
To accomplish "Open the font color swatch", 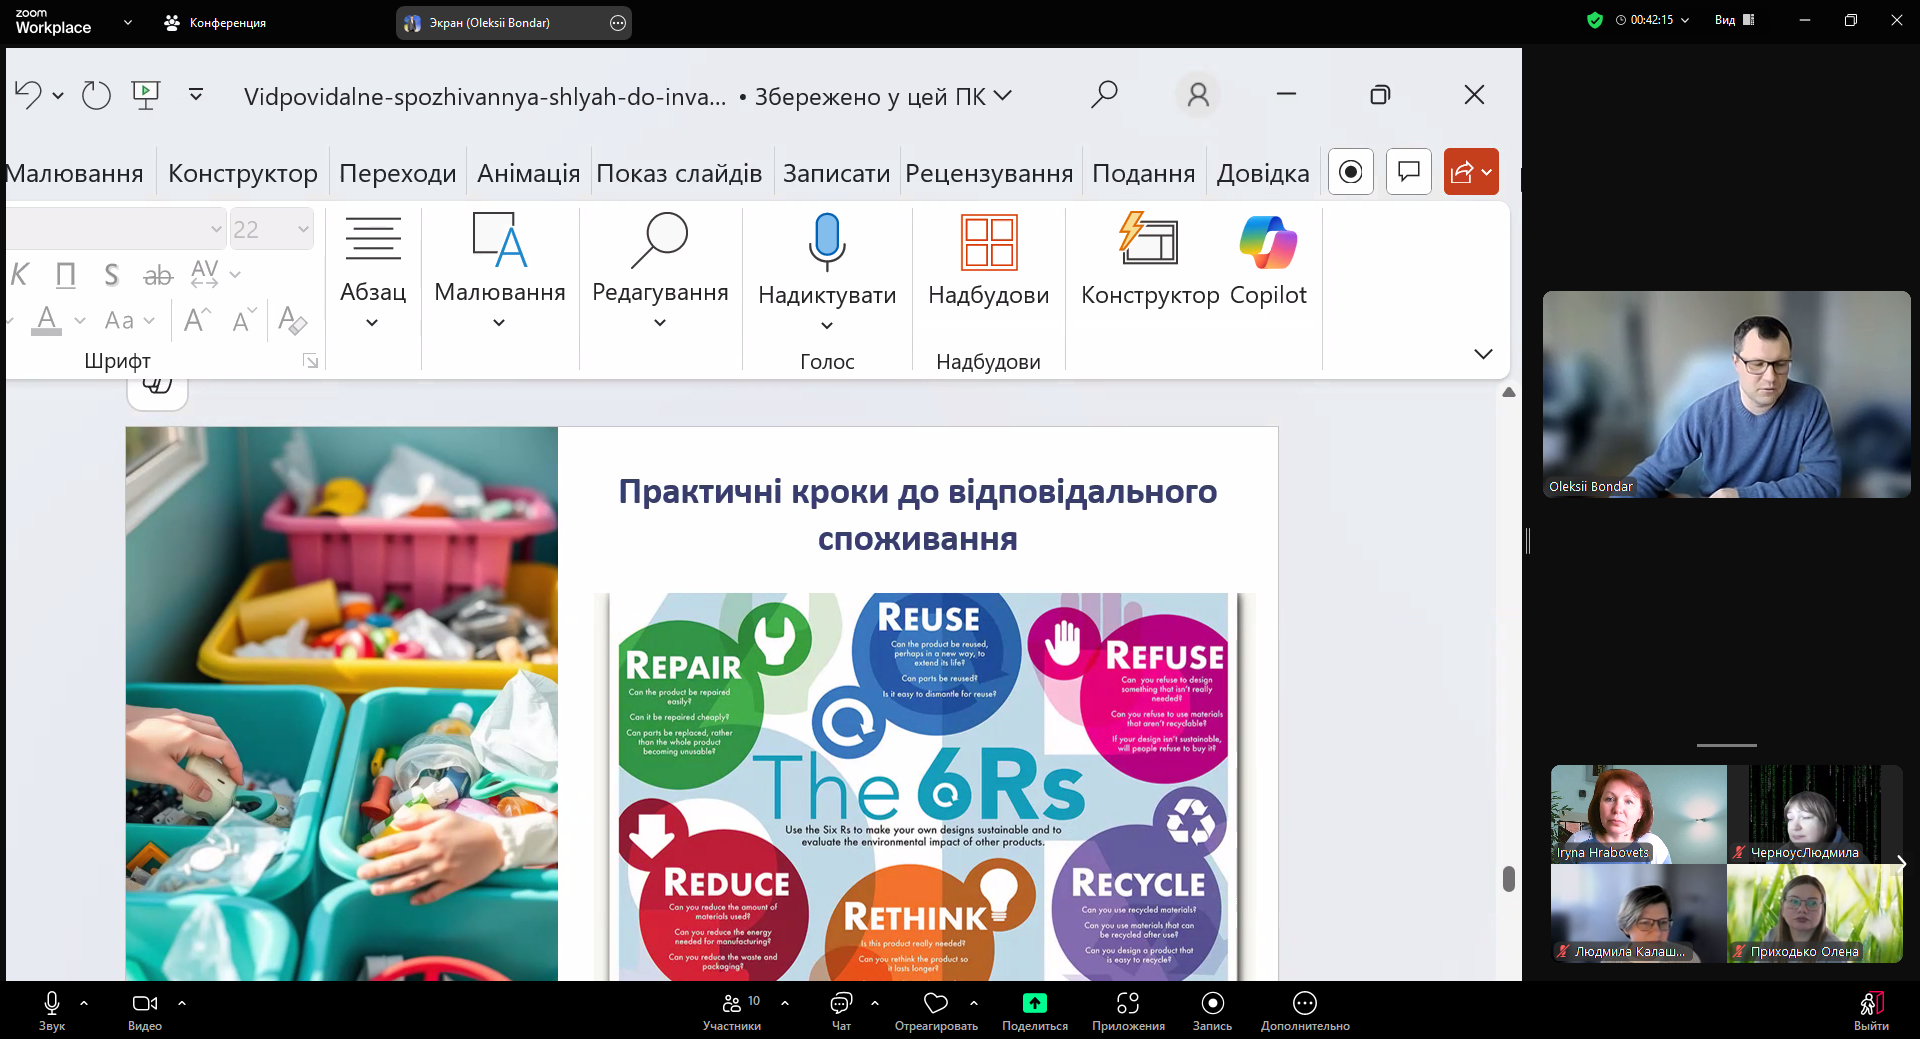I will tap(47, 320).
